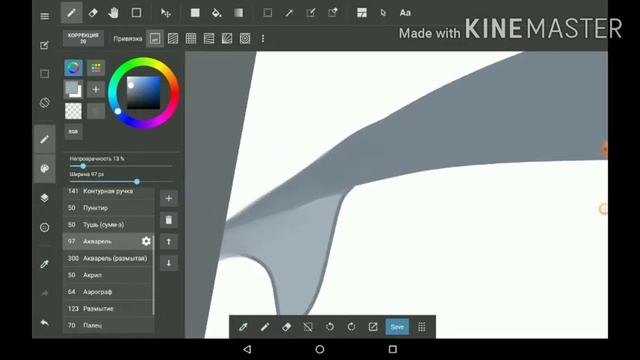Select the Text tool Aa

[405, 13]
